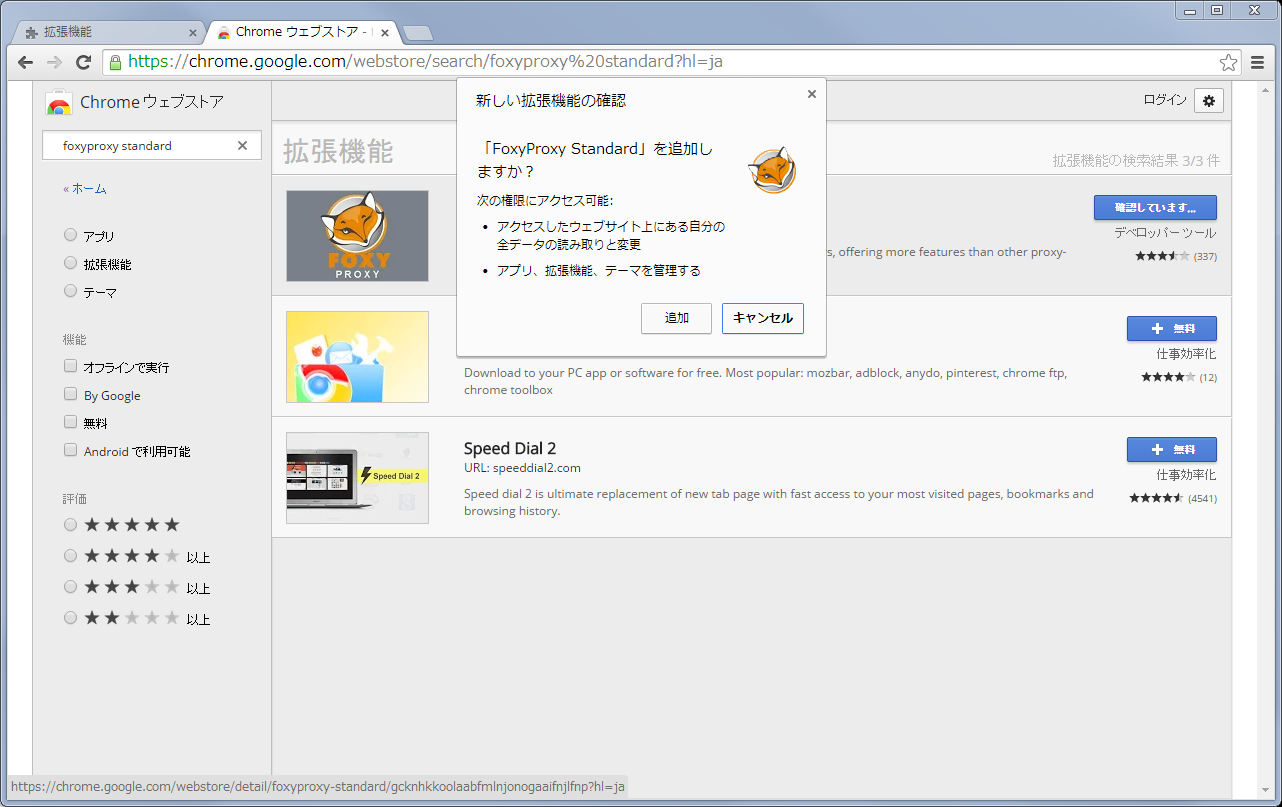
Task: Clear the foxyproxy standard search text
Action: click(242, 145)
